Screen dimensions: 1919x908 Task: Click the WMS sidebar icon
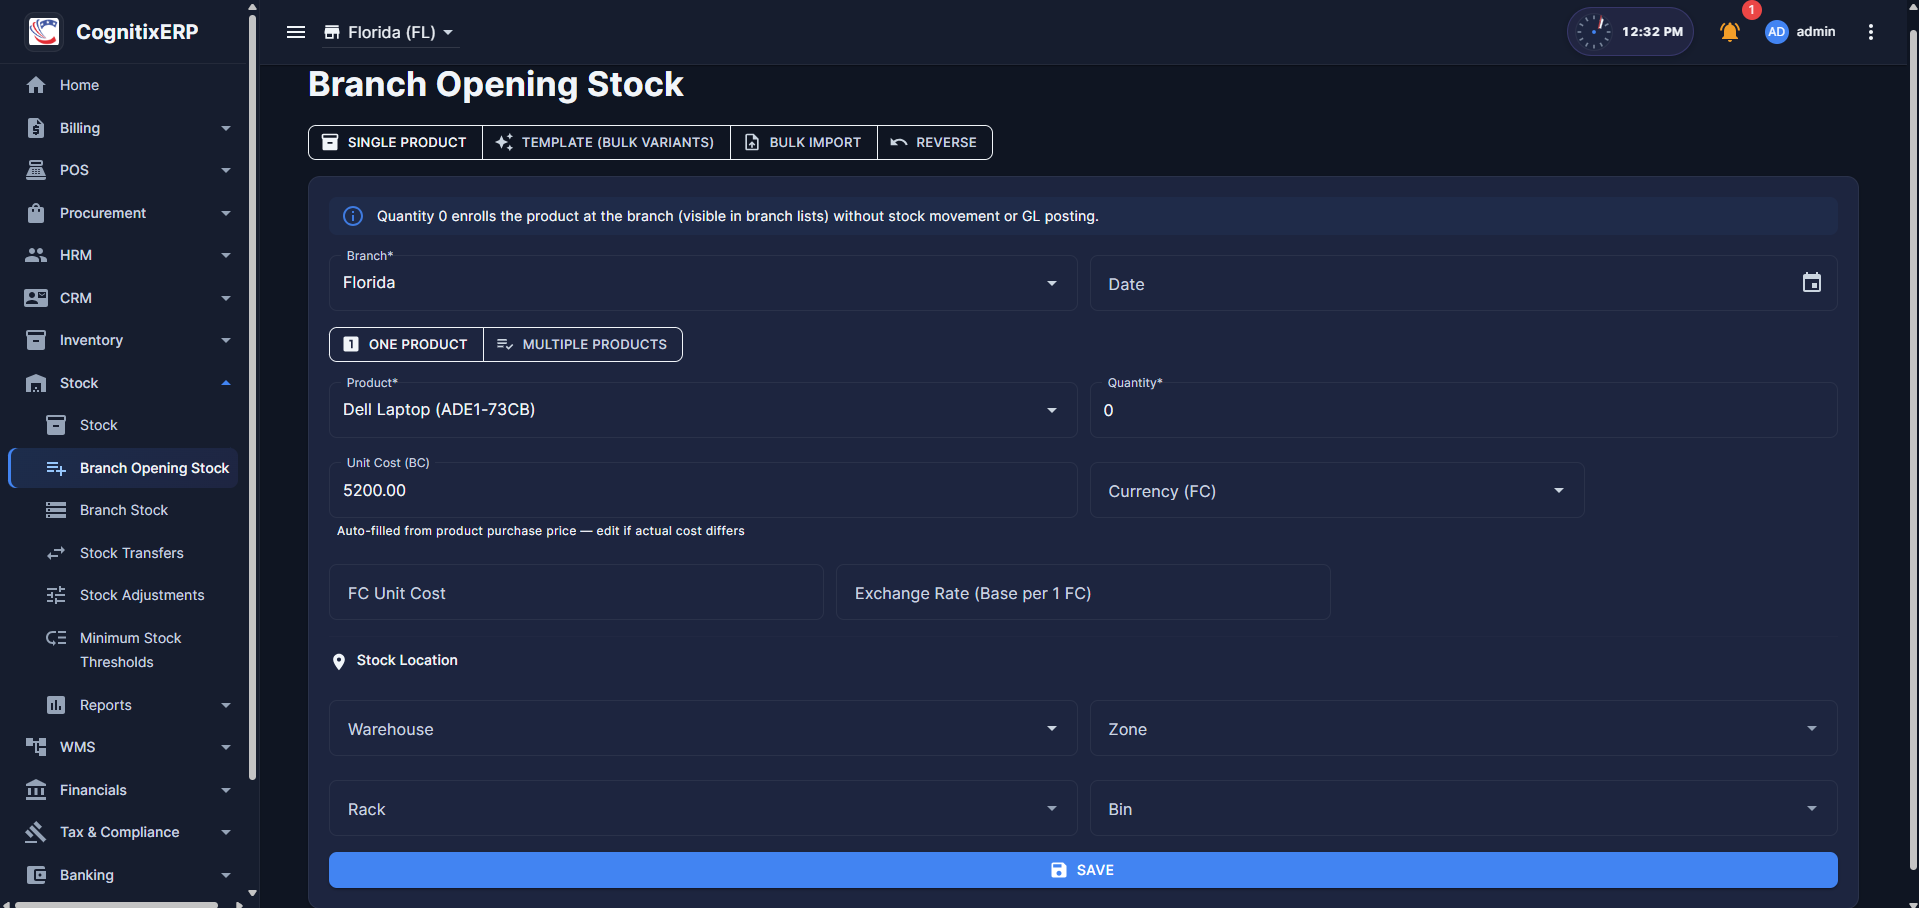click(36, 747)
